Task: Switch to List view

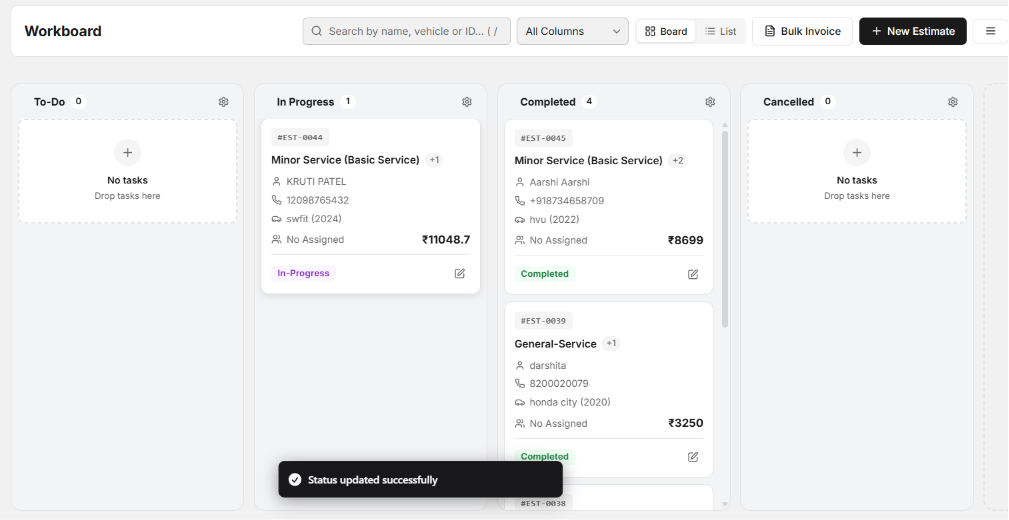Action: coord(721,31)
